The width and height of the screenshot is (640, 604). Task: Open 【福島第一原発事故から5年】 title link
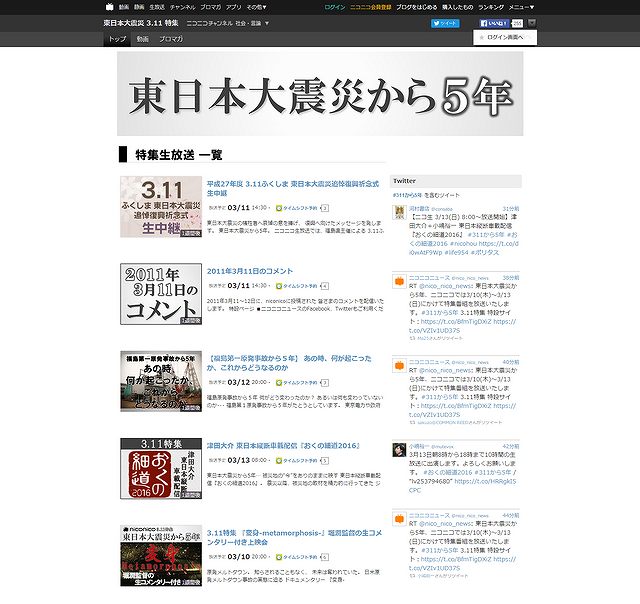289,363
